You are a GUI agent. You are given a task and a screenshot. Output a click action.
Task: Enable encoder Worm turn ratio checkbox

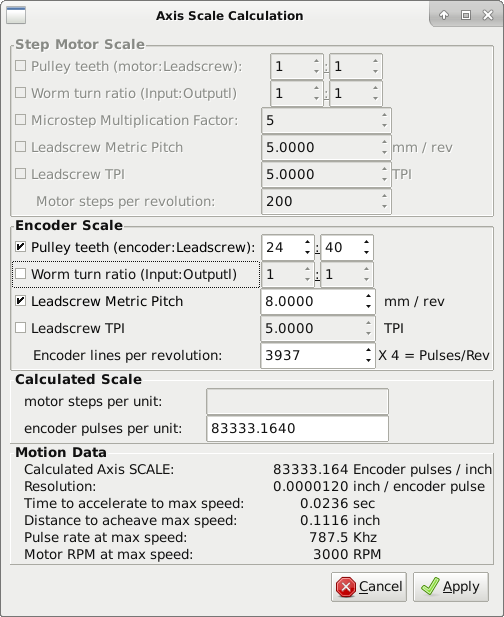coord(20,273)
